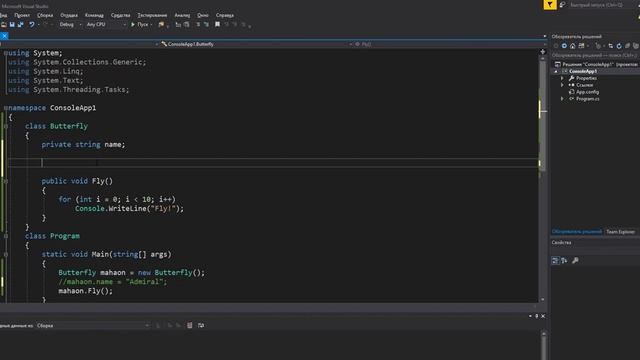Viewport: 640px width, 360px height.
Task: Click the Clear All icon in Output panel
Action: click(189, 325)
